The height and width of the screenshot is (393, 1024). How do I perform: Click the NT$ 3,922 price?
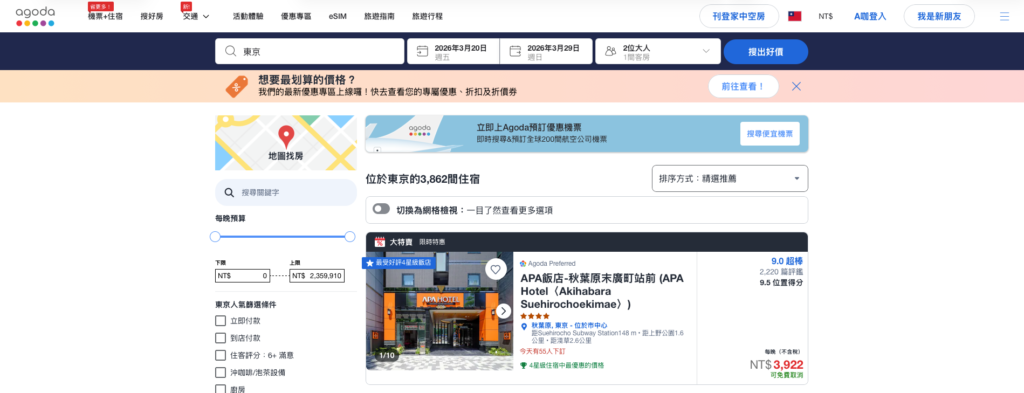(x=776, y=365)
